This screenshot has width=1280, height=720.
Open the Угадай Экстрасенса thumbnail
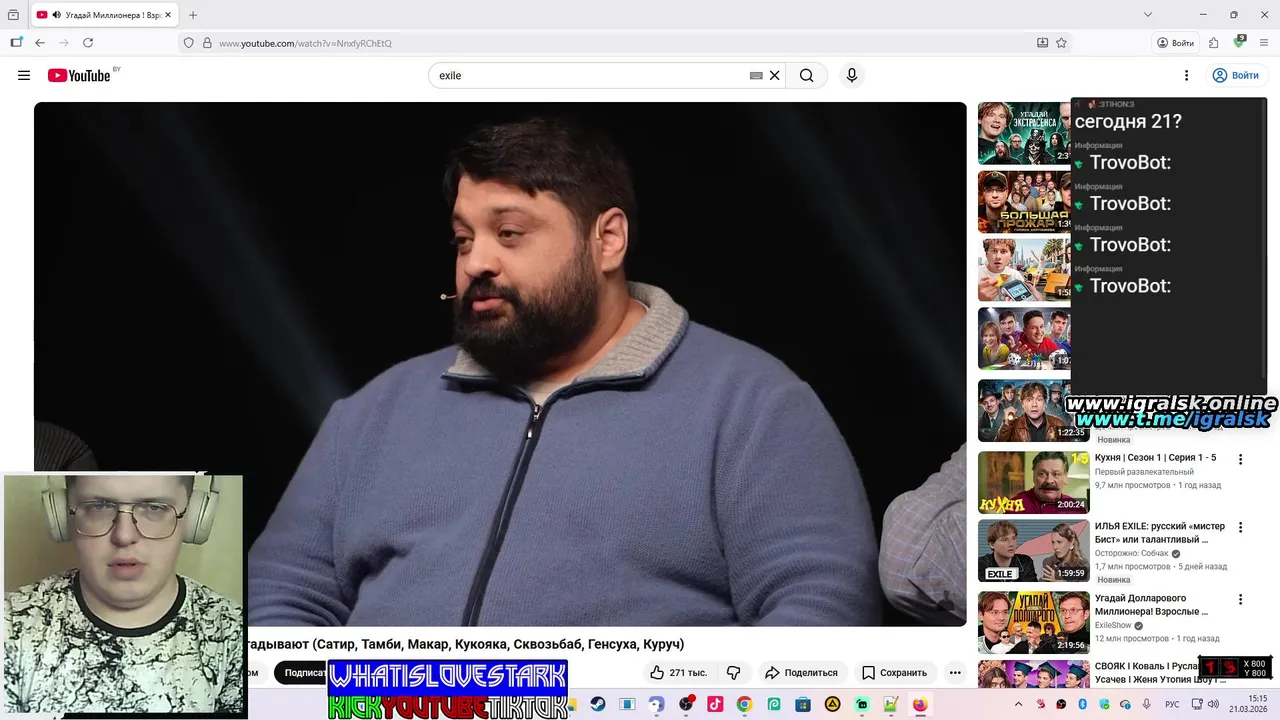tap(1024, 133)
